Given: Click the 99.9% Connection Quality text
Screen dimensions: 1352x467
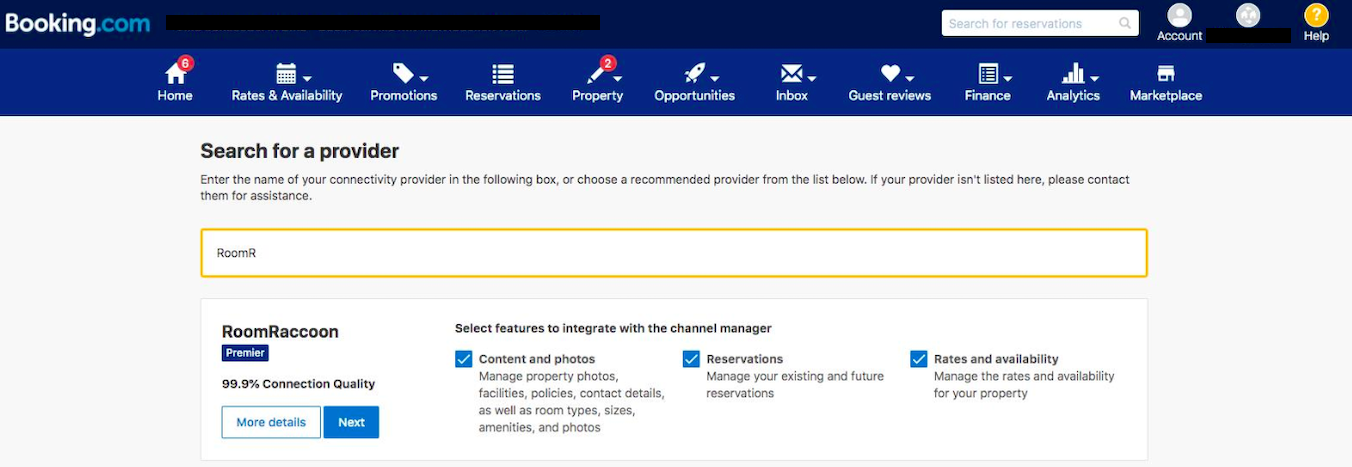Looking at the screenshot, I should pyautogui.click(x=299, y=384).
